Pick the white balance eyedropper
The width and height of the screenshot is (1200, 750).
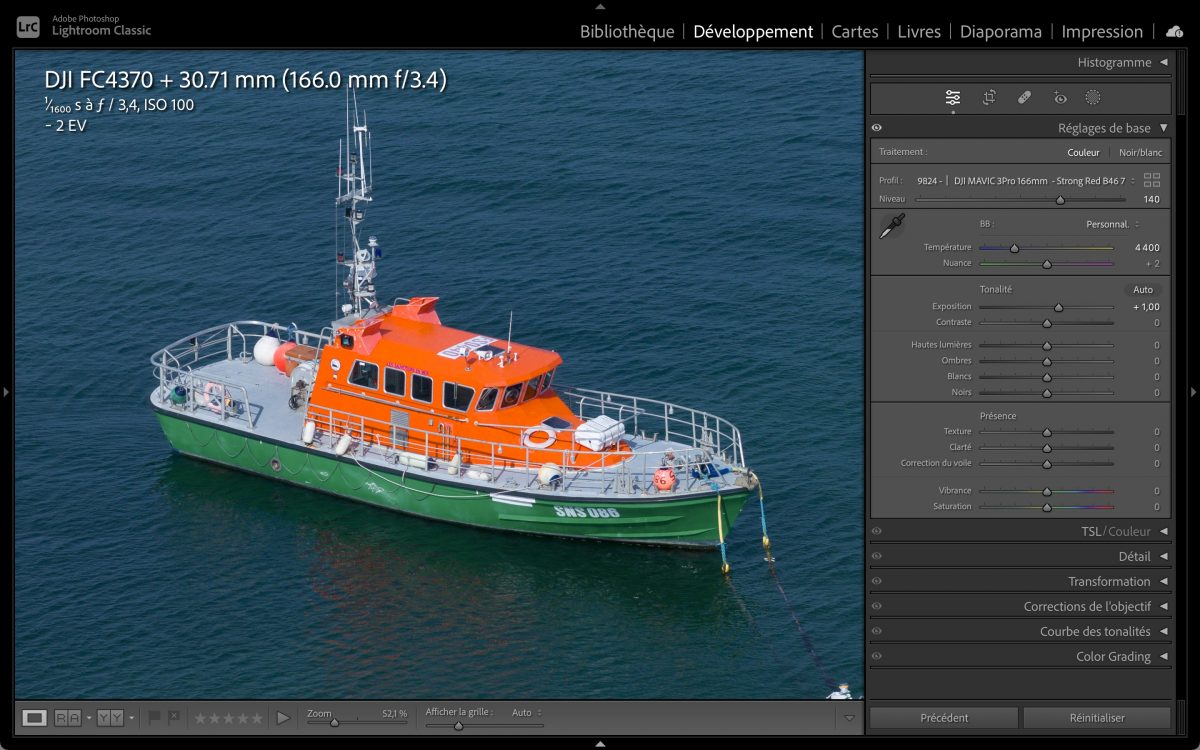pos(891,226)
